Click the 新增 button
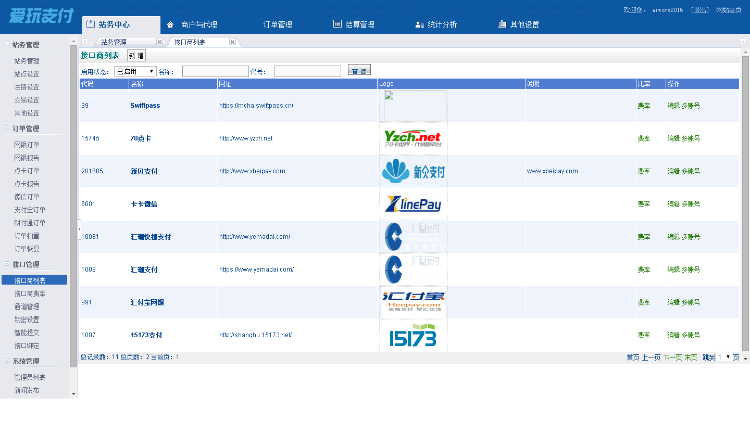The width and height of the screenshot is (750, 435). (136, 56)
